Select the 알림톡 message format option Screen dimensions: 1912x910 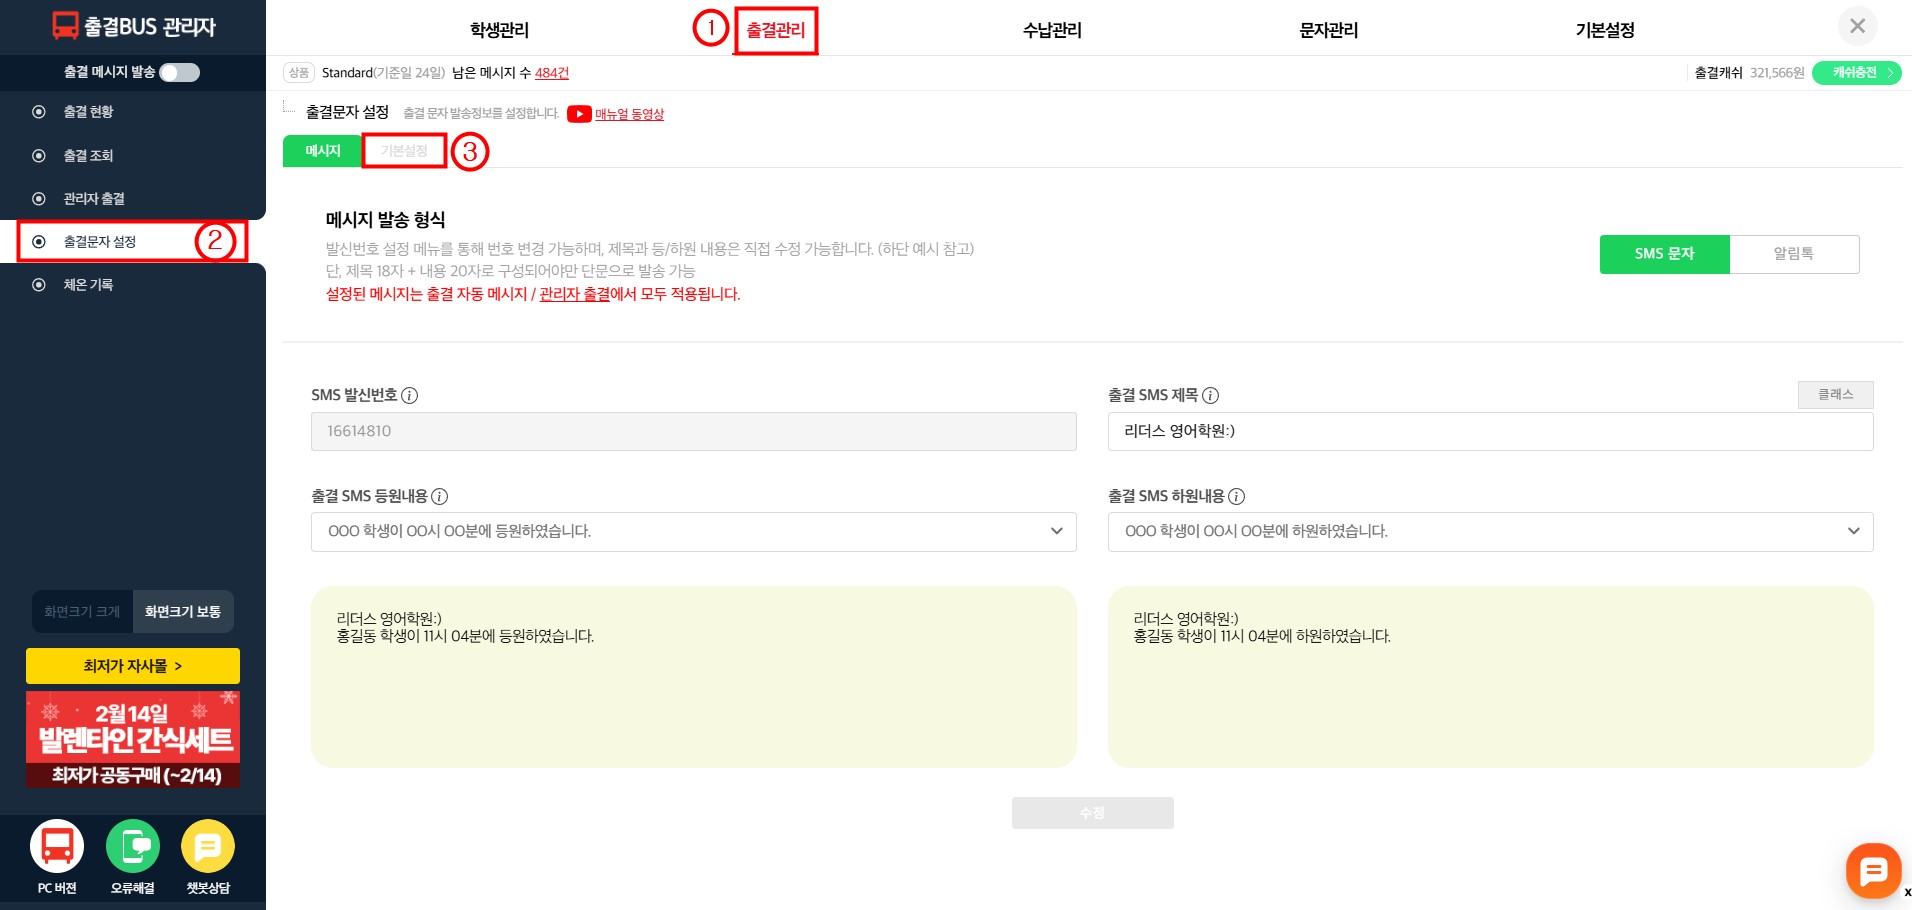(1793, 254)
